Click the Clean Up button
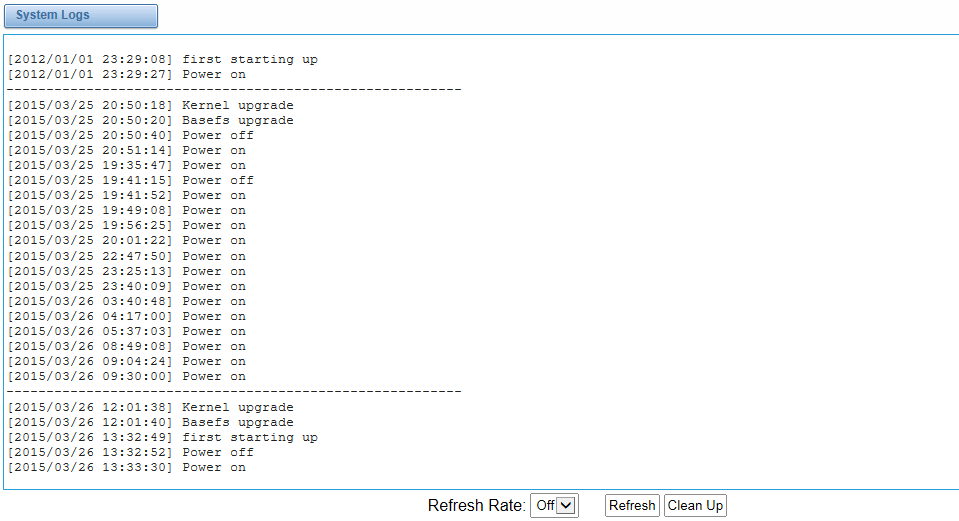This screenshot has width=959, height=521. click(695, 506)
